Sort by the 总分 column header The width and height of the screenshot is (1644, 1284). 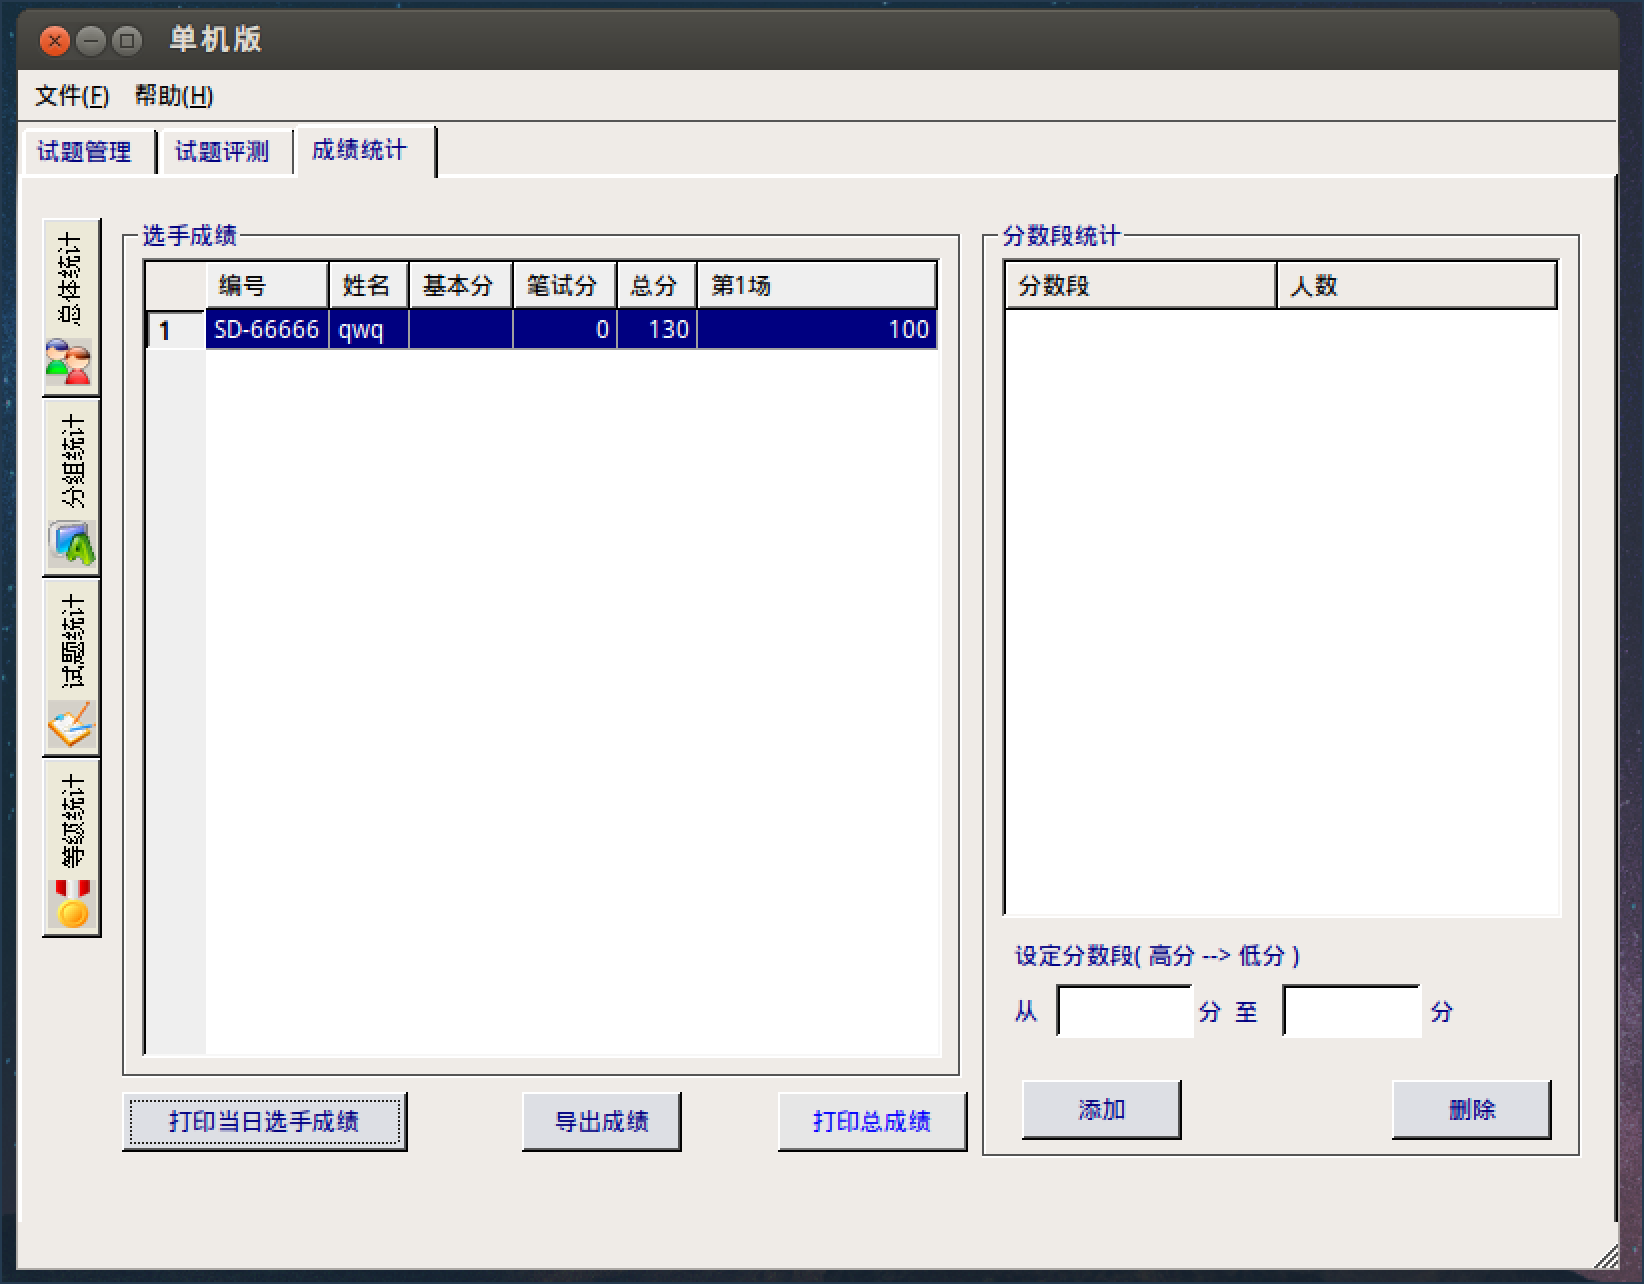655,286
